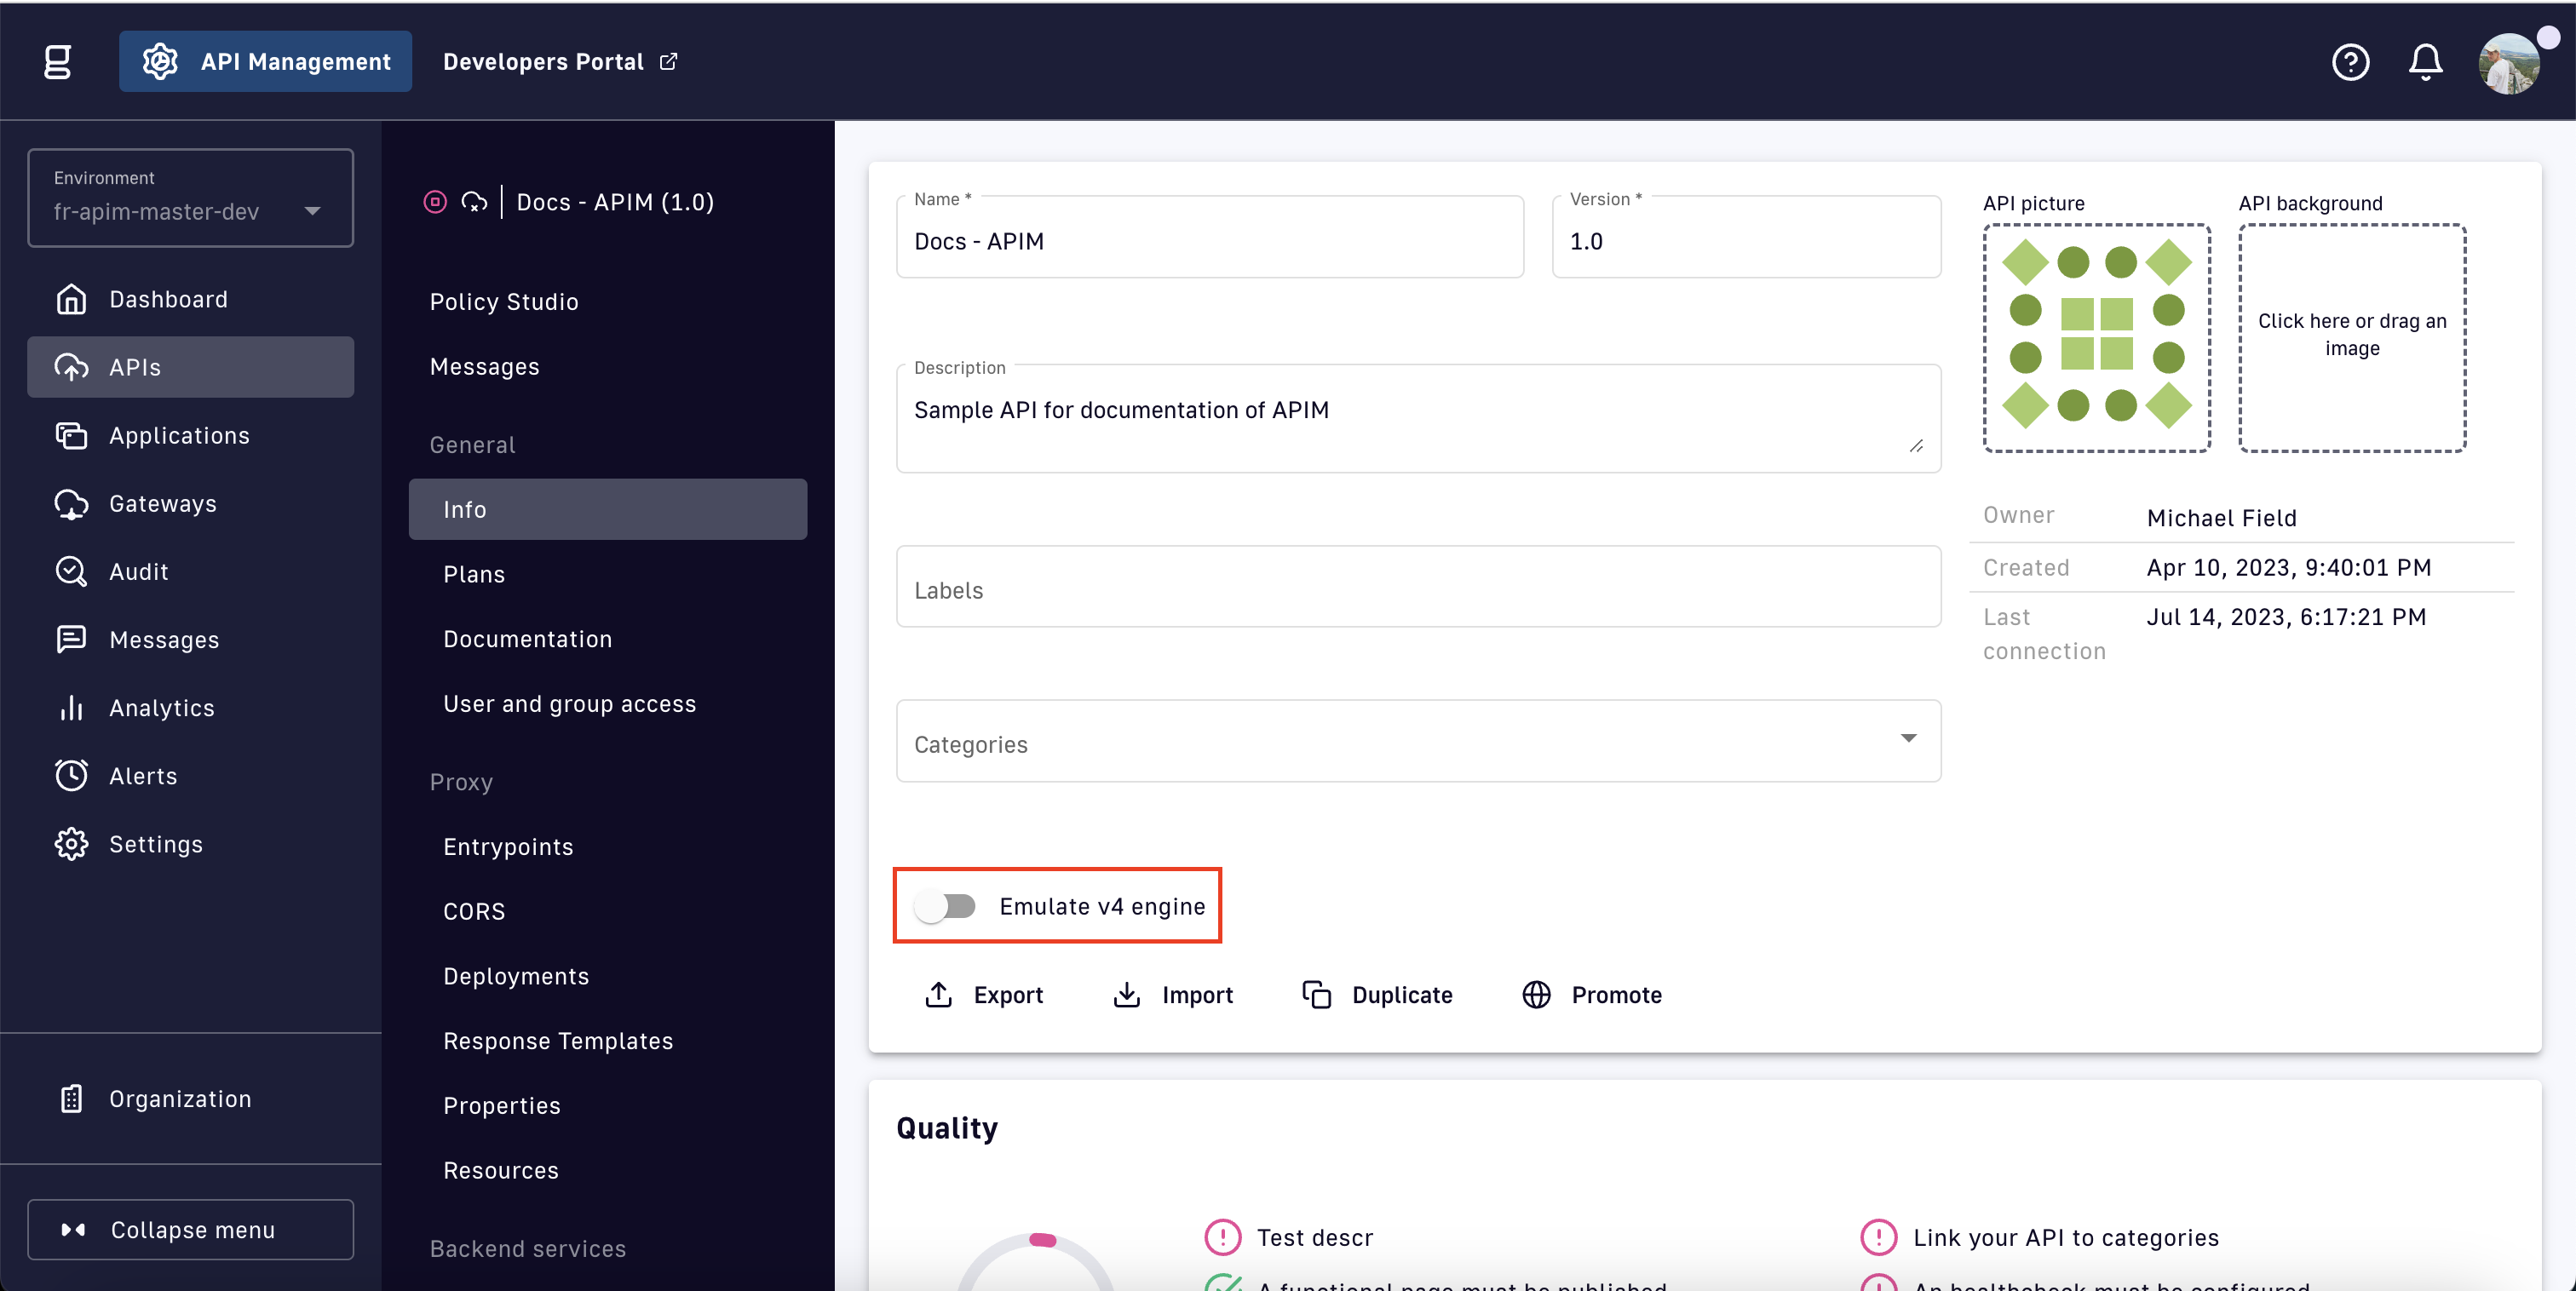Open Dashboard from the home icon
2576x1291 pixels.
tap(71, 299)
